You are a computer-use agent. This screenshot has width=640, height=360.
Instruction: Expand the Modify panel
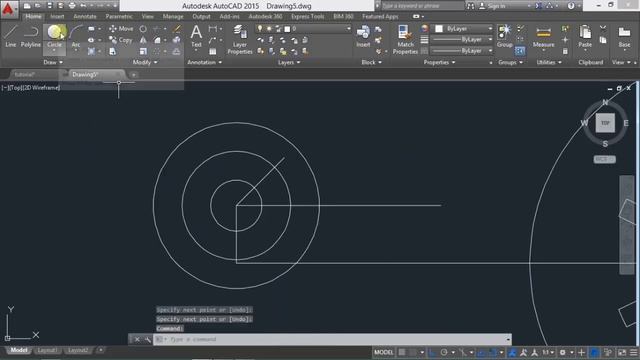point(145,62)
